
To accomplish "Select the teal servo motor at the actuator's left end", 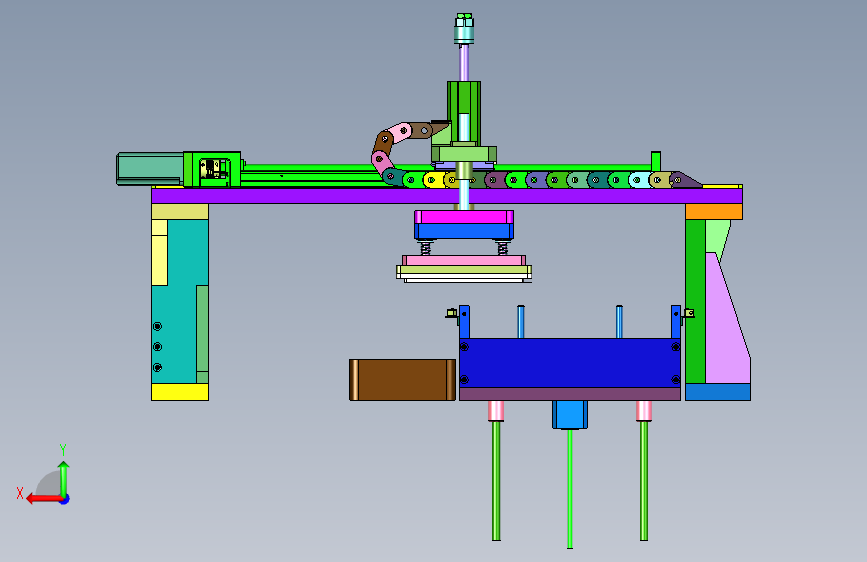I will tap(150, 168).
